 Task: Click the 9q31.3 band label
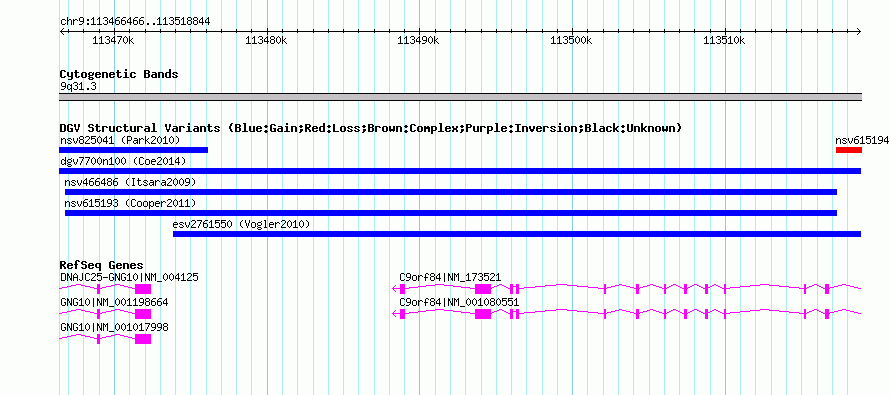point(78,86)
